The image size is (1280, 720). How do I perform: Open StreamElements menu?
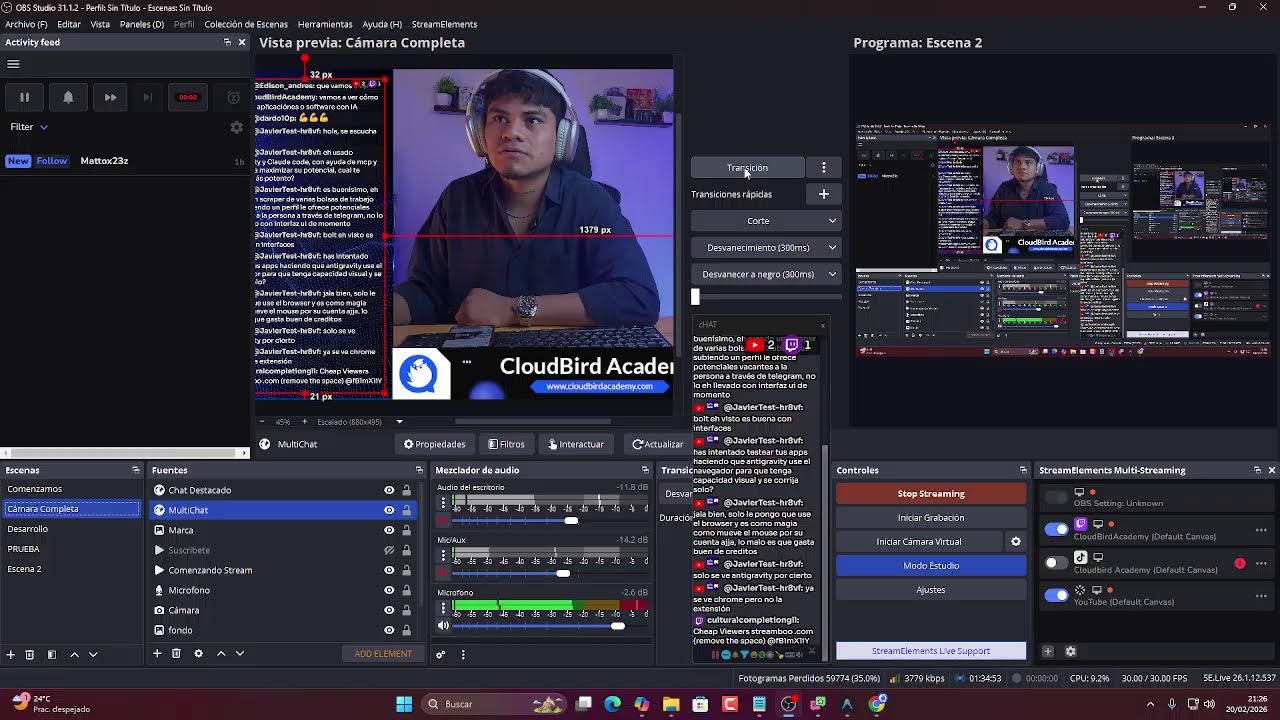(444, 24)
